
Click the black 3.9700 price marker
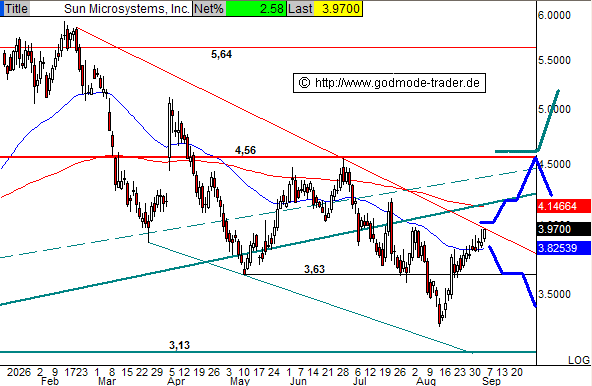[563, 229]
